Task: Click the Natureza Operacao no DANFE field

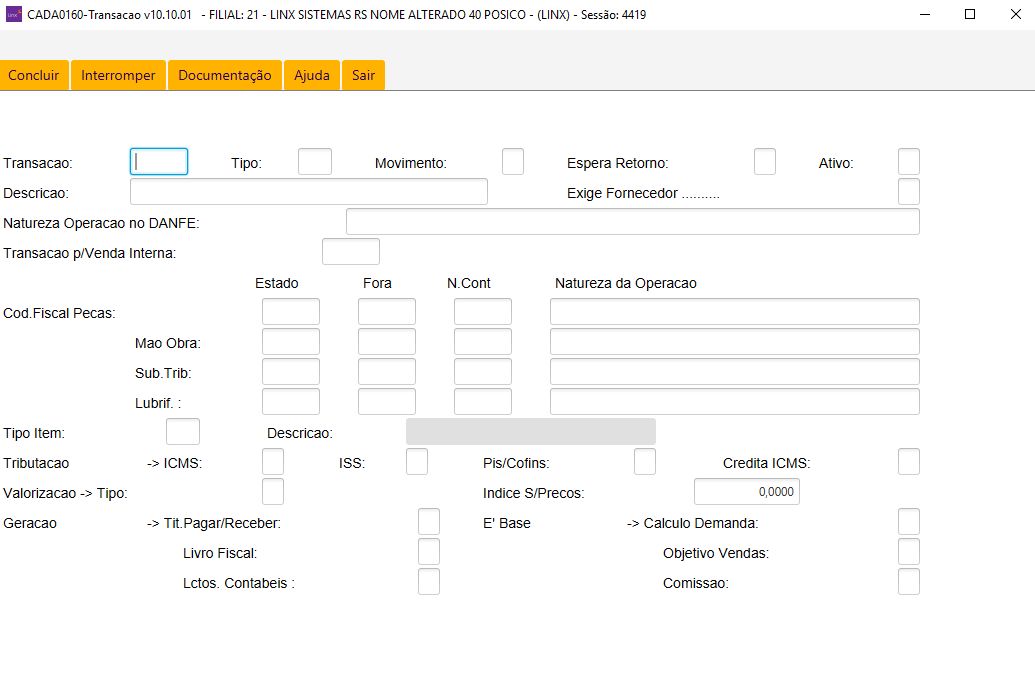Action: pos(632,222)
